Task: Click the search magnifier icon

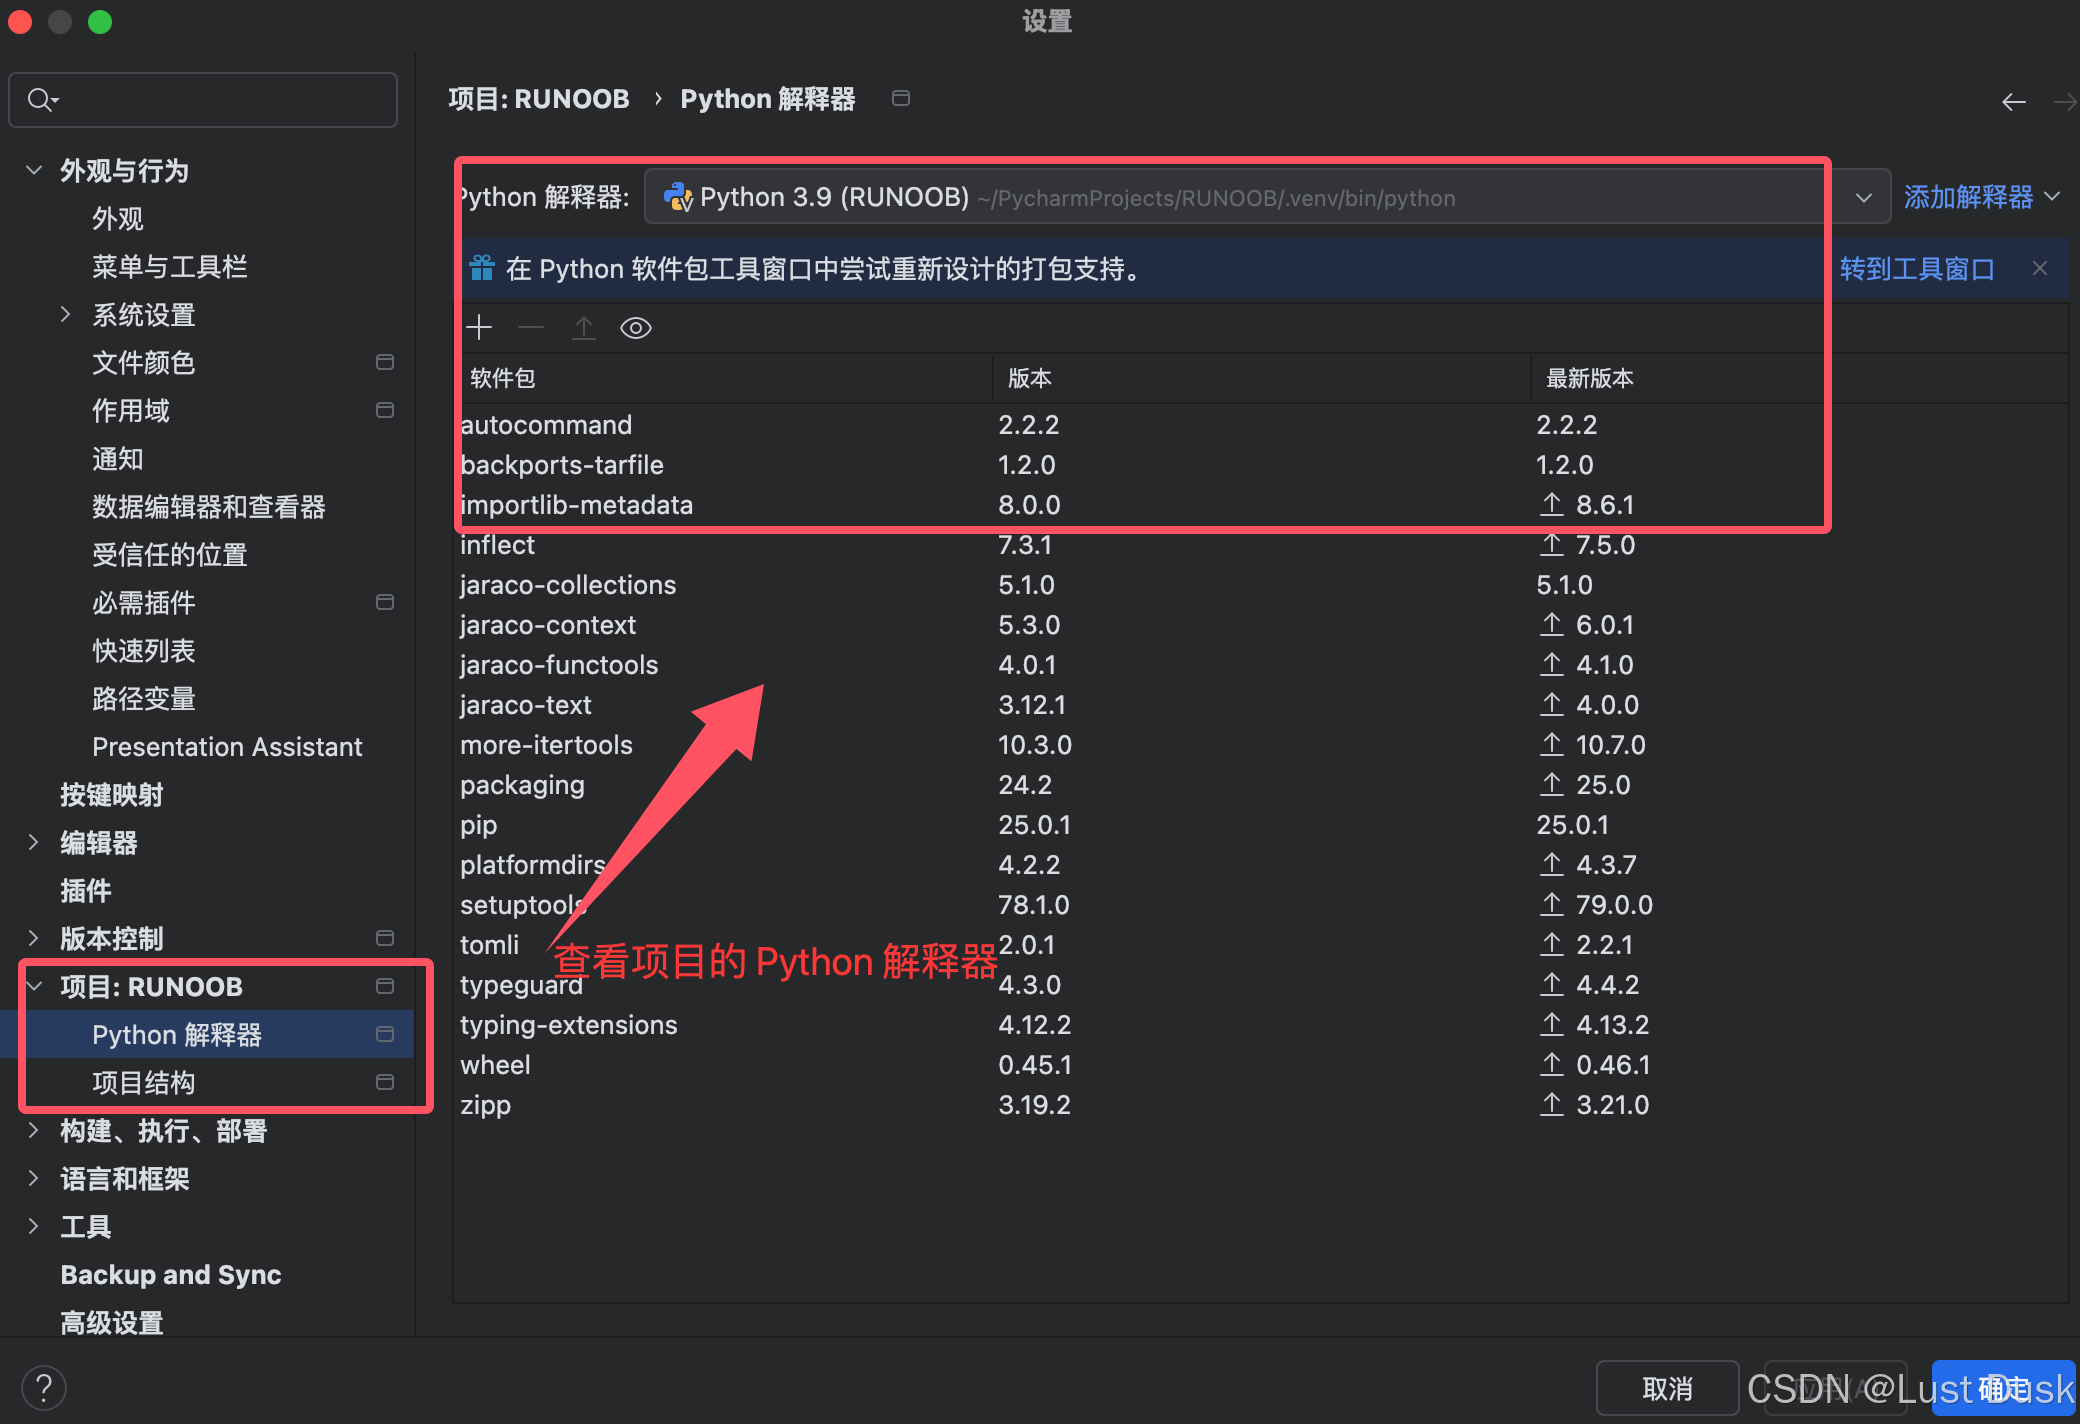Action: pyautogui.click(x=42, y=99)
